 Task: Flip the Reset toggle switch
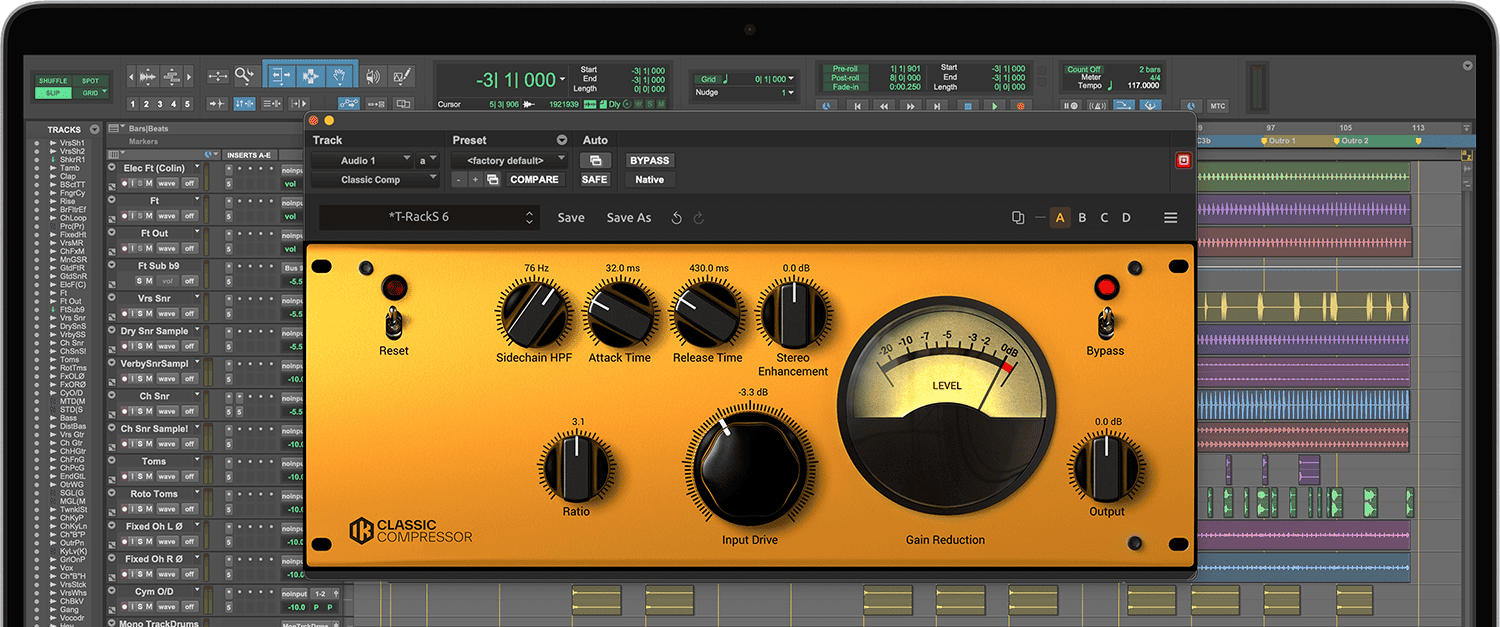[x=394, y=322]
